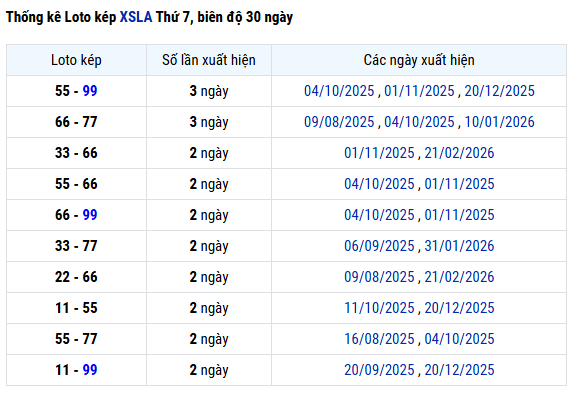574x394 pixels.
Task: Open the blue 99 link in the 11 - 99 row
Action: (90, 370)
